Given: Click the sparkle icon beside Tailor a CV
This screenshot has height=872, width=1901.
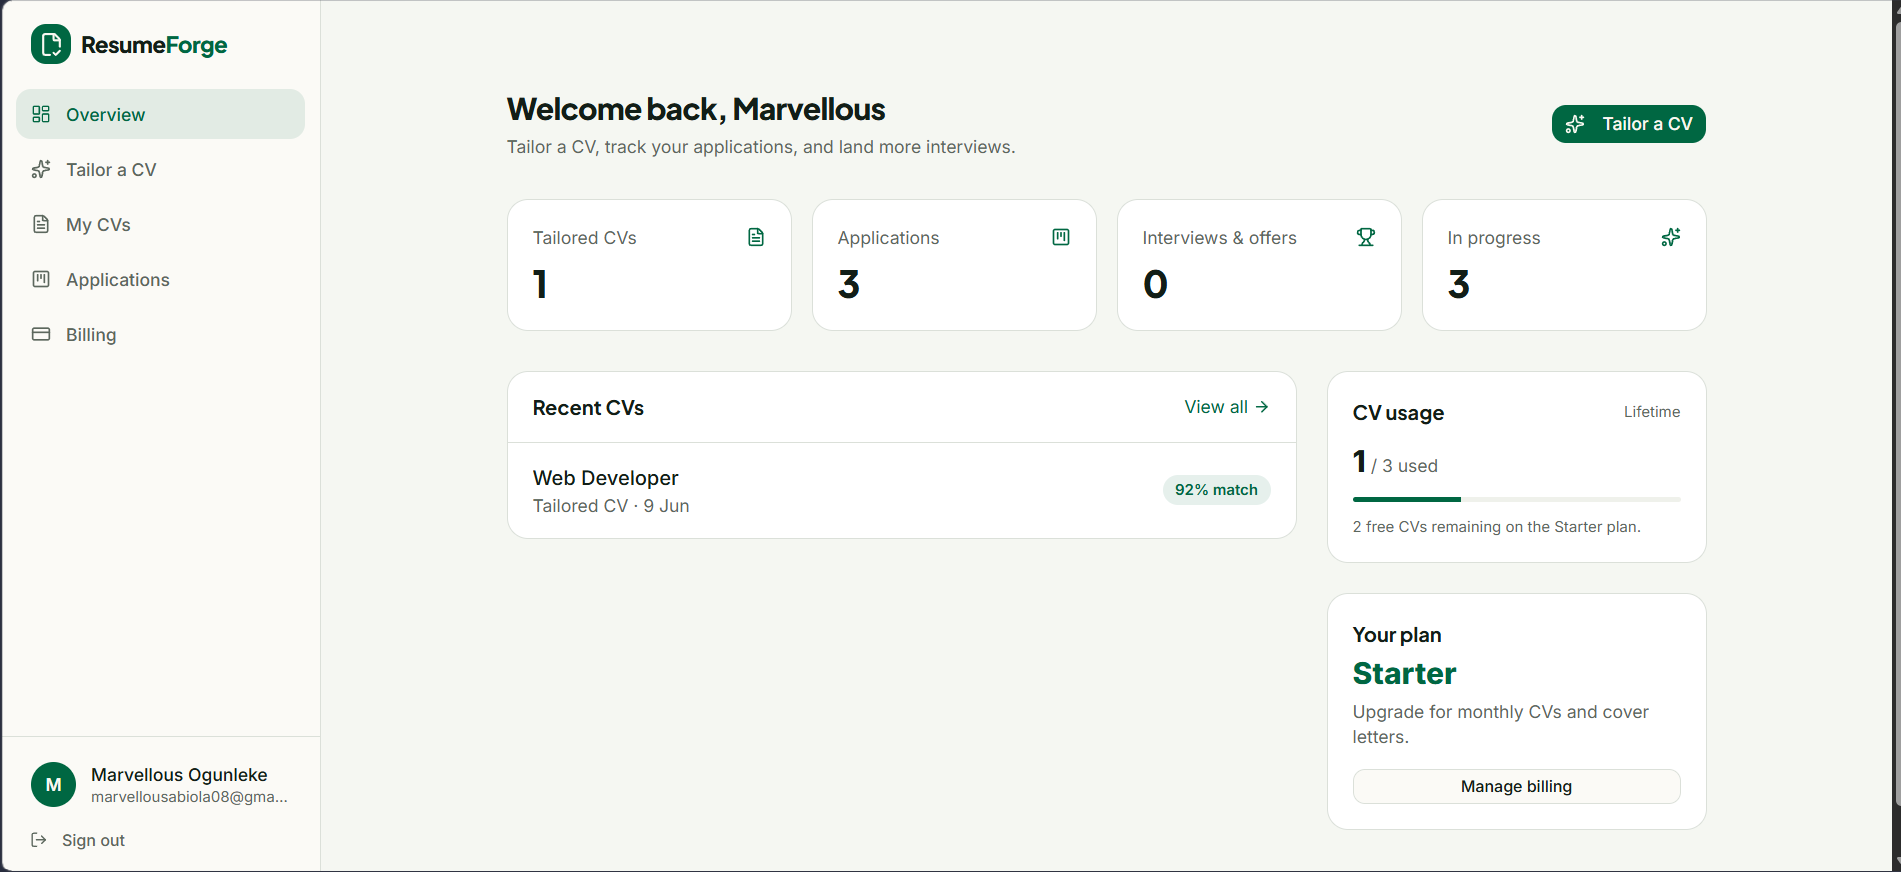Looking at the screenshot, I should click(41, 169).
